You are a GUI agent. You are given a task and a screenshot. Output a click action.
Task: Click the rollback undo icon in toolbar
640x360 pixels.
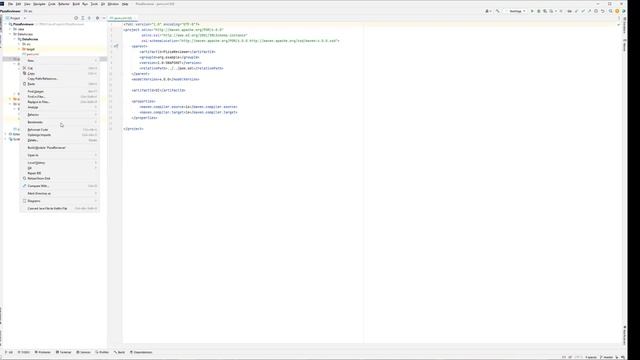tap(602, 11)
